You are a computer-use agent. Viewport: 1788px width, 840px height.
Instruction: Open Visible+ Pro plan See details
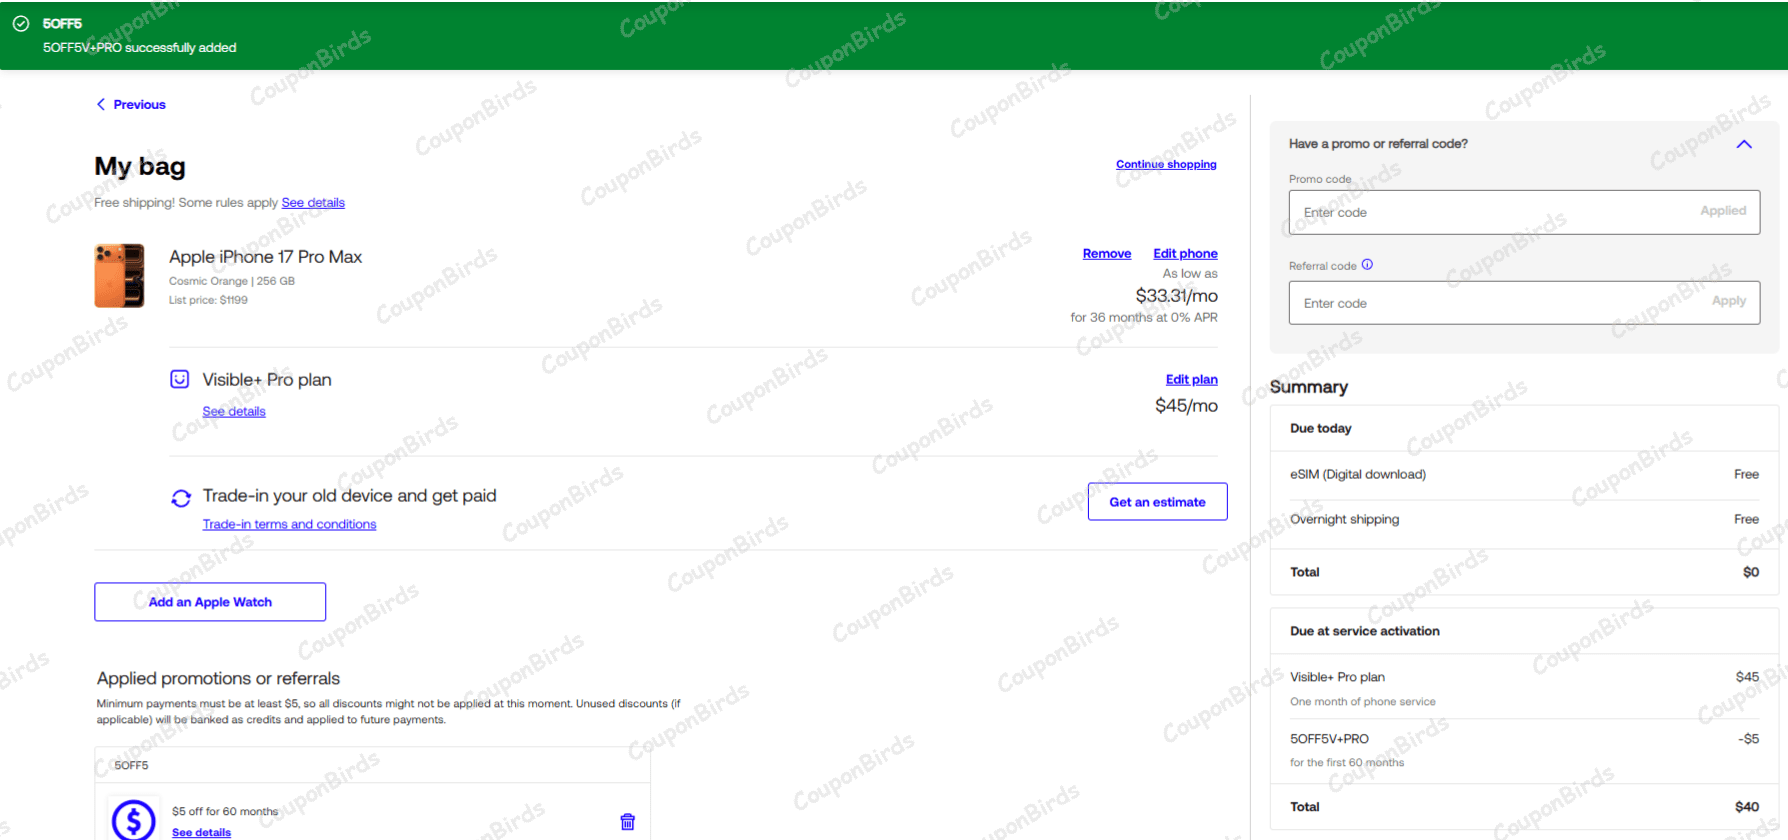pyautogui.click(x=234, y=412)
